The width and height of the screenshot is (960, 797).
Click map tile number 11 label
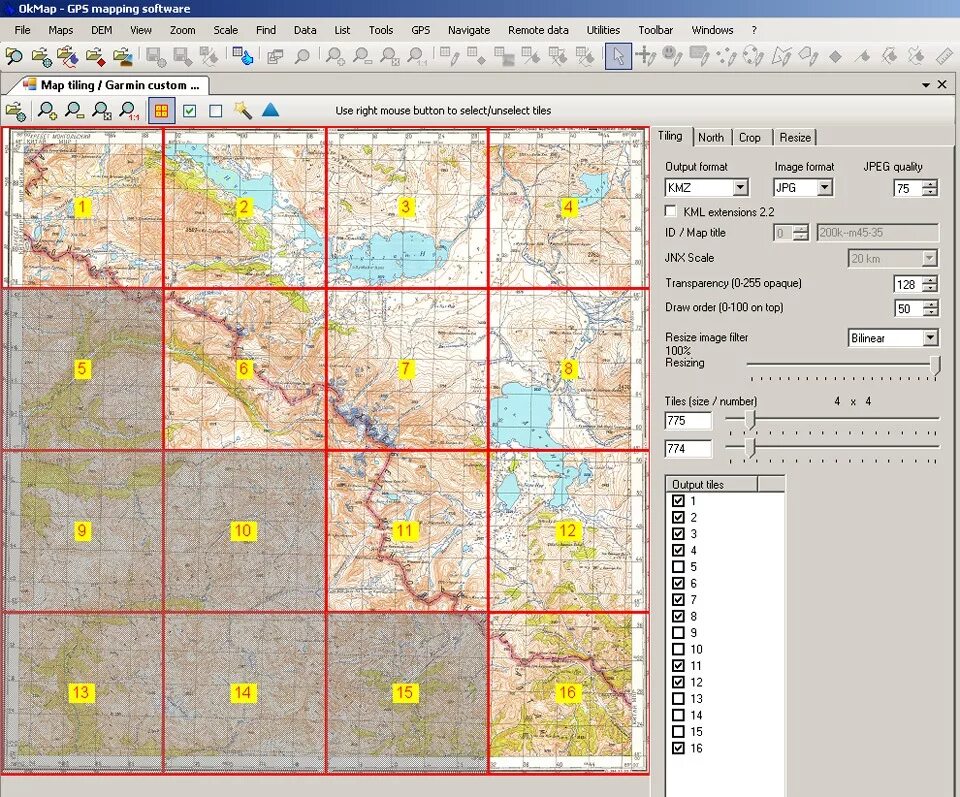click(404, 530)
